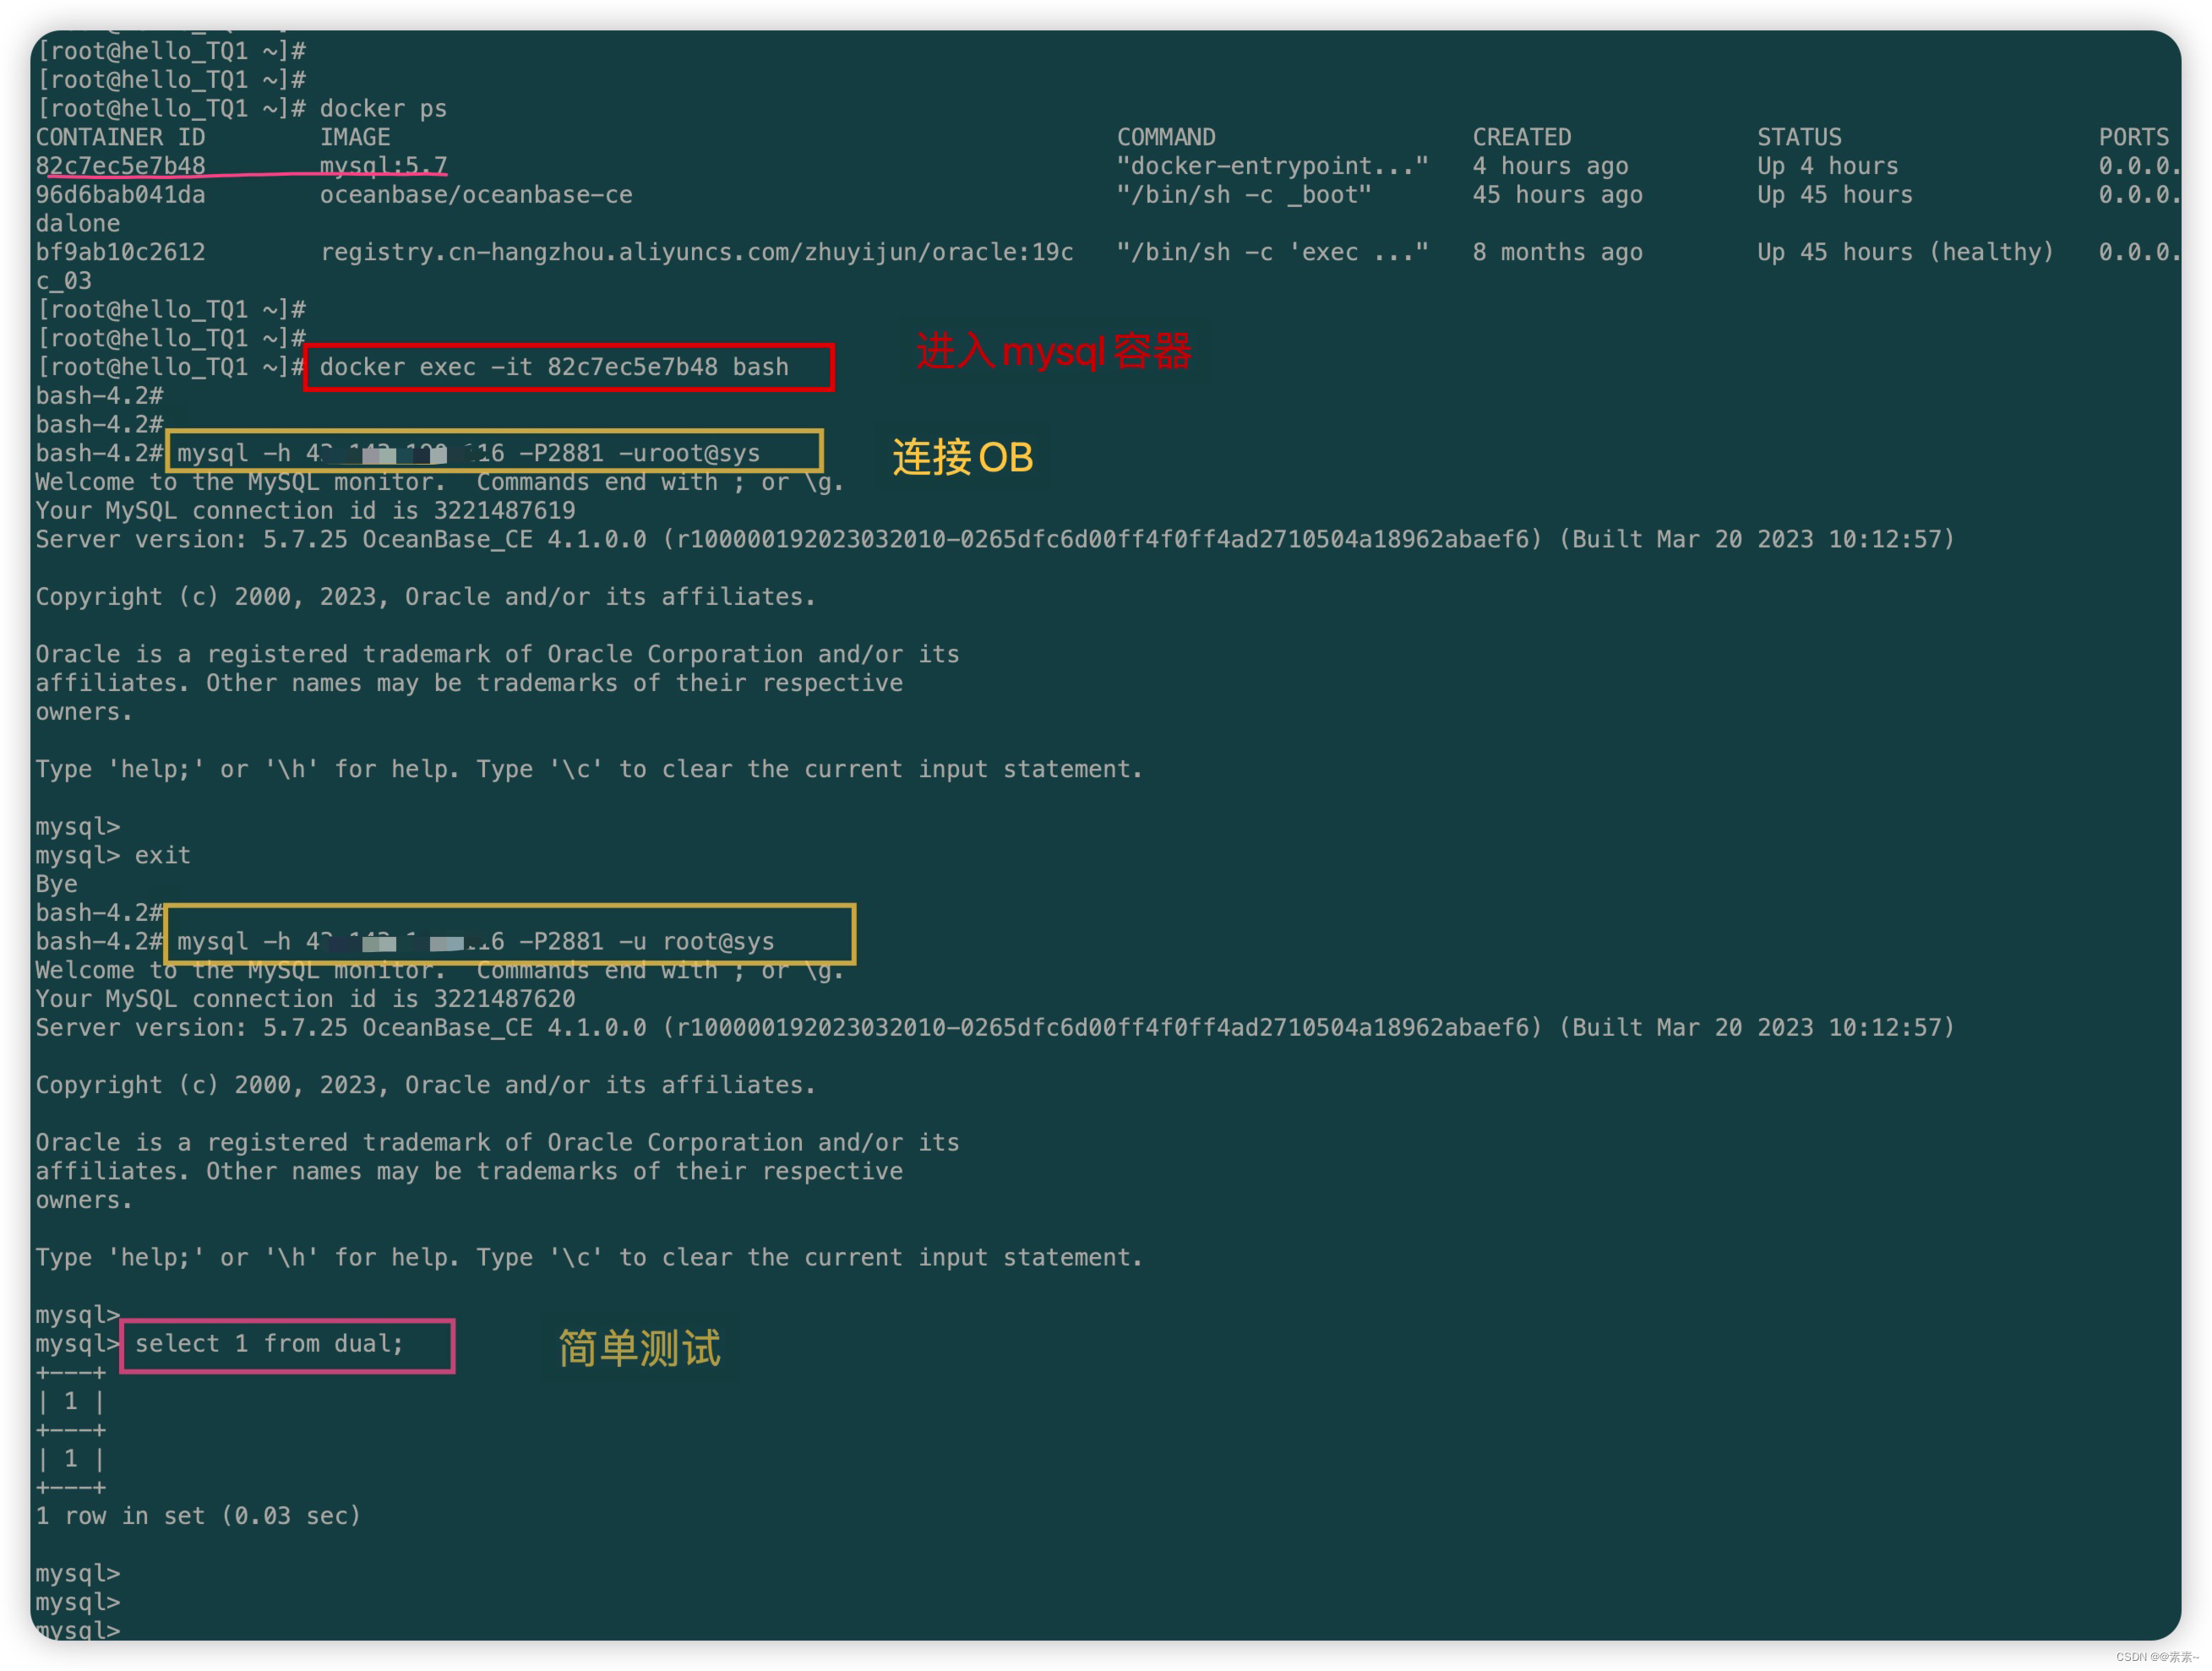Click the 'c_03' wrapped container name

point(64,281)
